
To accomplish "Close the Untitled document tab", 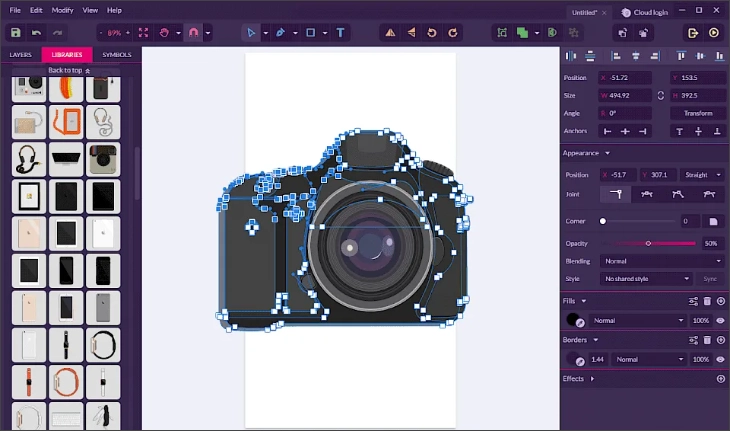I will pos(604,13).
